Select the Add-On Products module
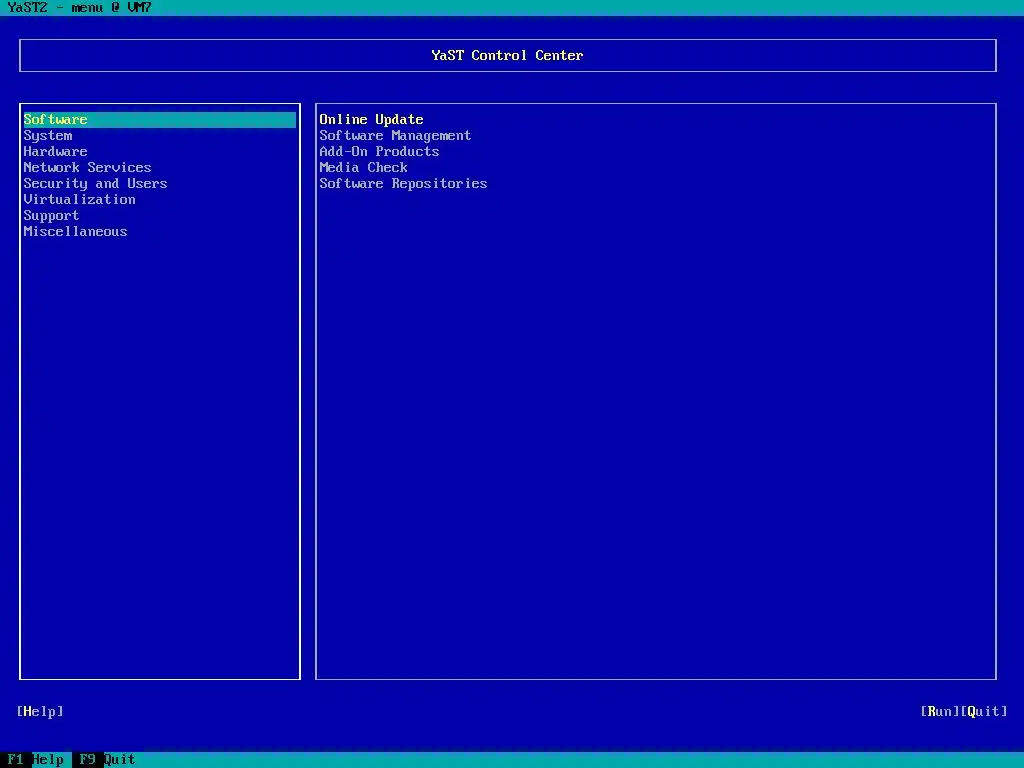 379,152
